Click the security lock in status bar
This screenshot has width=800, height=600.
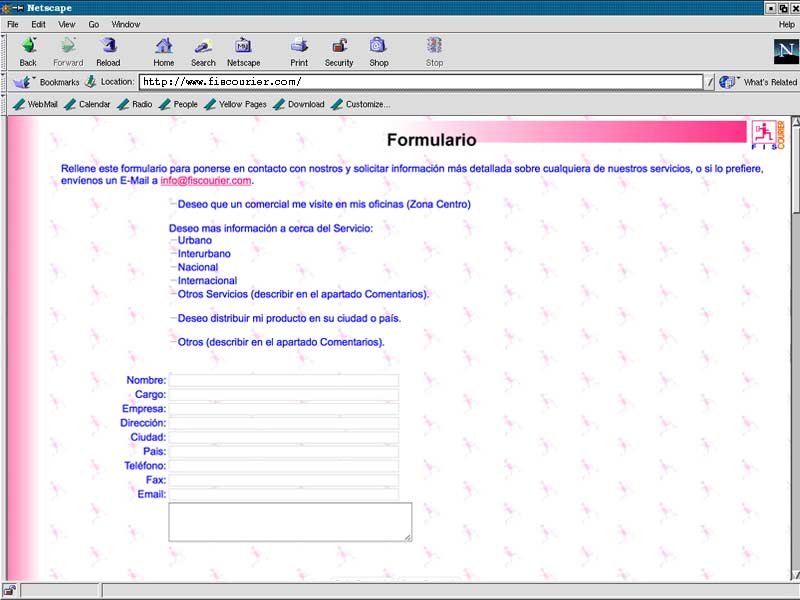click(x=10, y=591)
